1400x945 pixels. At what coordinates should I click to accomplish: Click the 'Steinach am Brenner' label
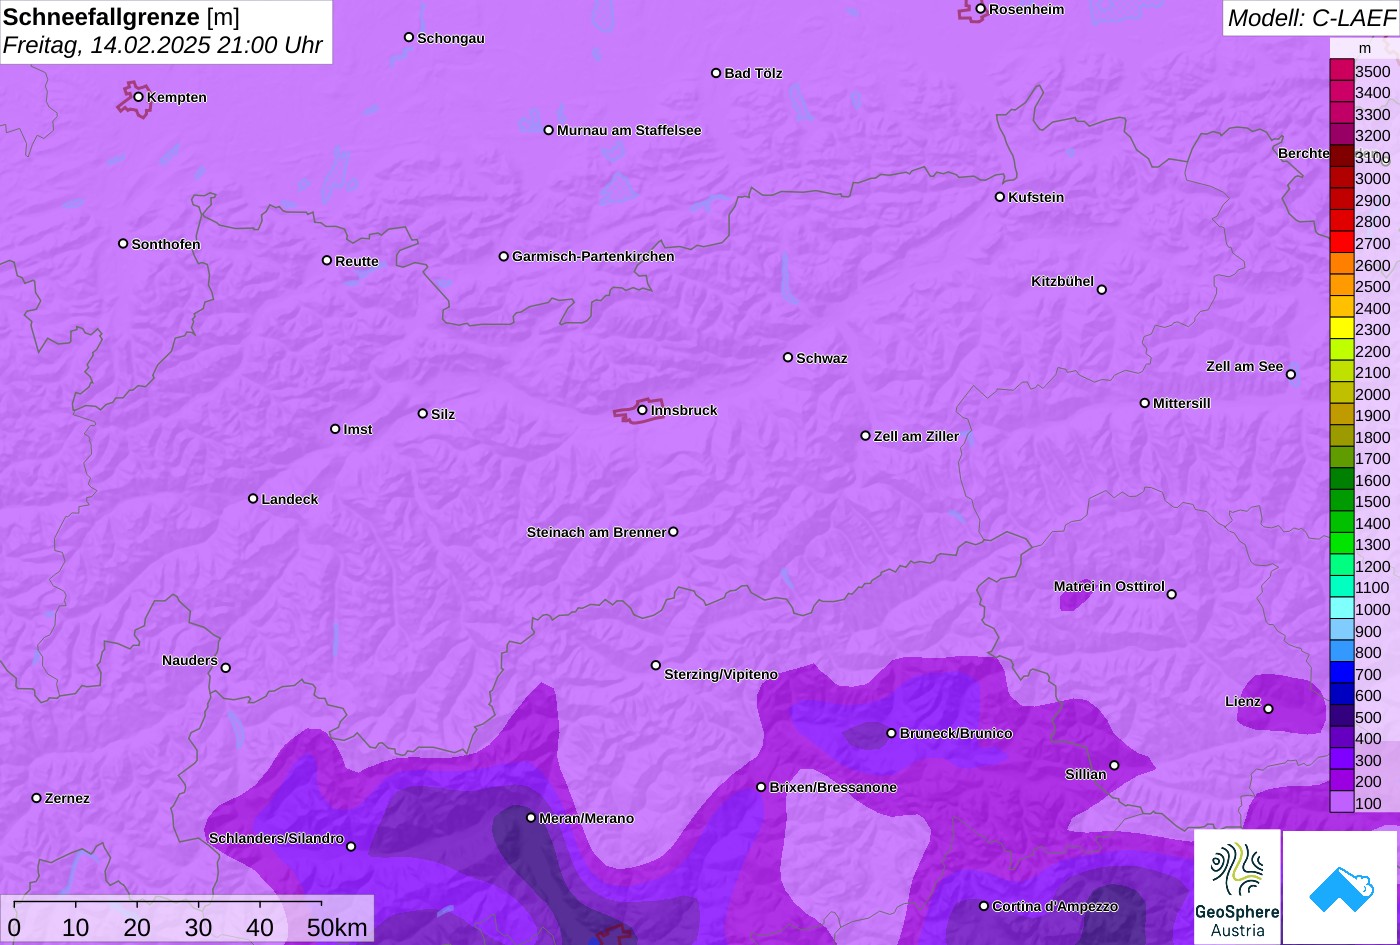[x=596, y=532]
